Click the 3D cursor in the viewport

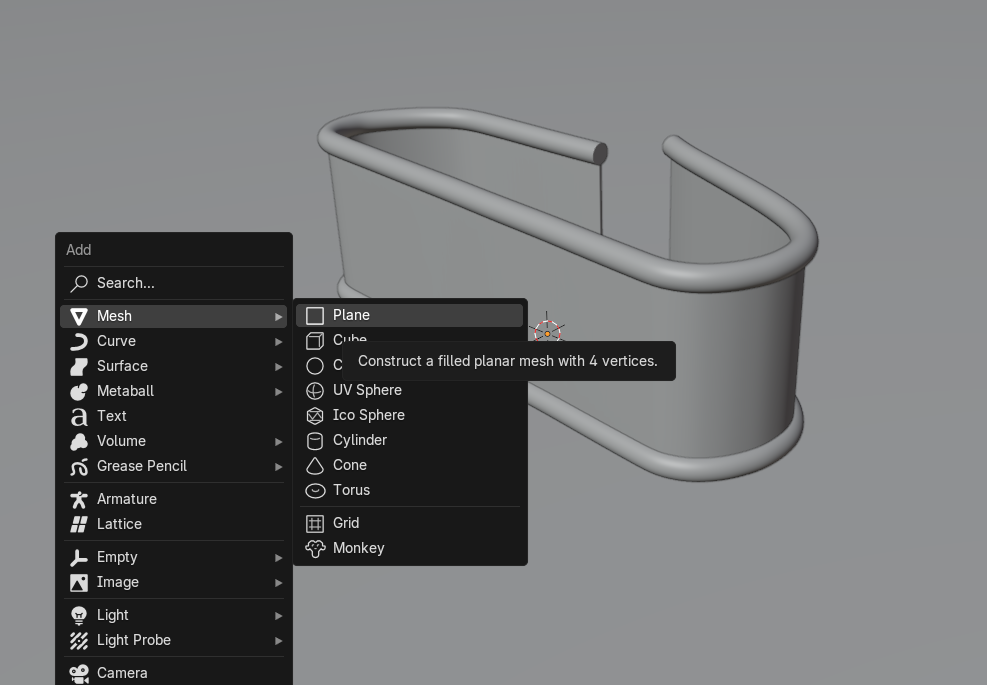547,332
